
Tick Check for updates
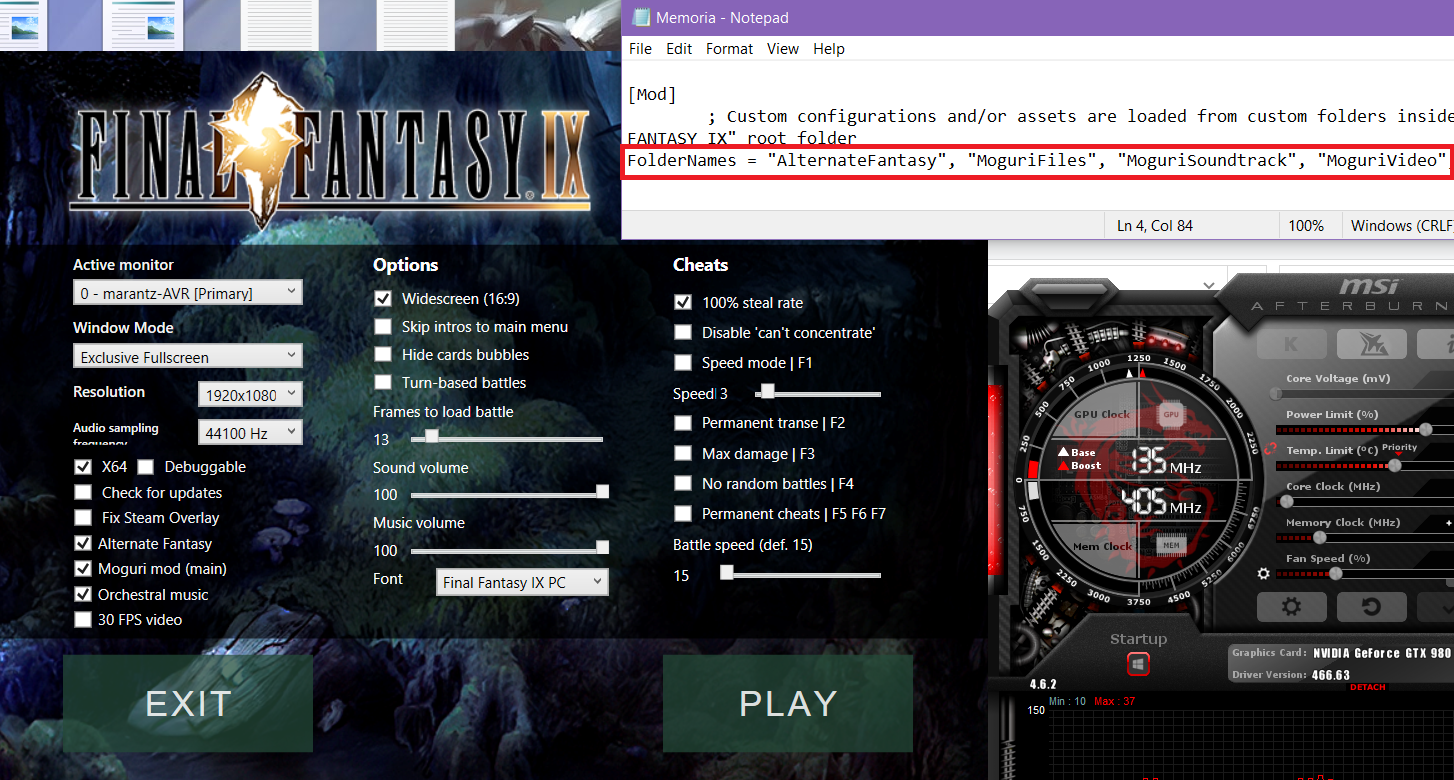82,492
